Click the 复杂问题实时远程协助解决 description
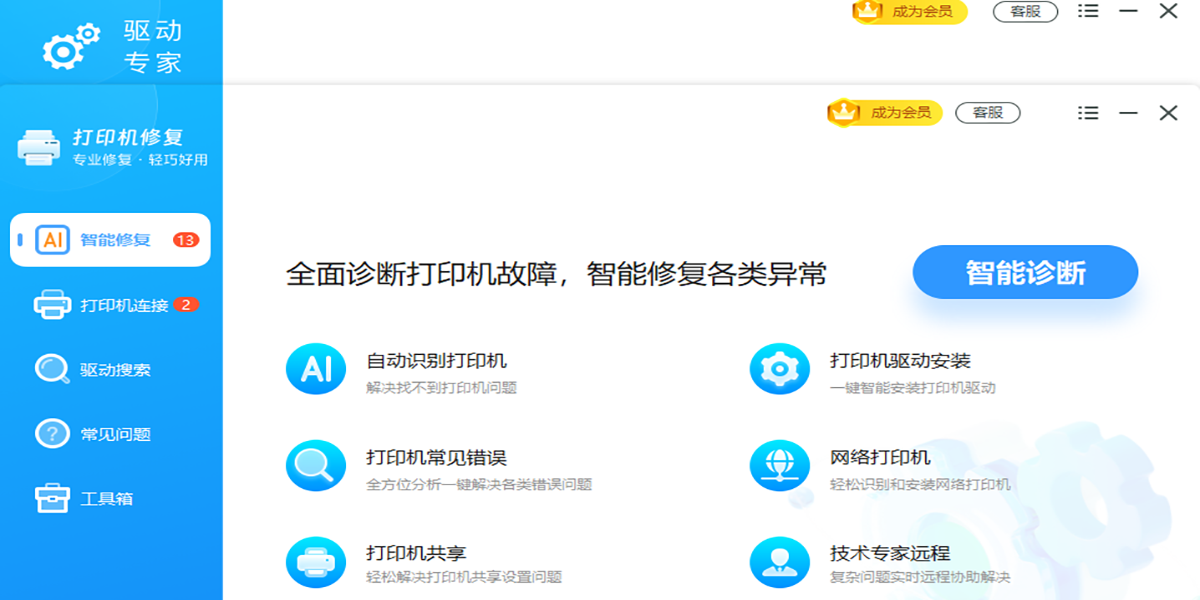The height and width of the screenshot is (600, 1200). point(920,577)
